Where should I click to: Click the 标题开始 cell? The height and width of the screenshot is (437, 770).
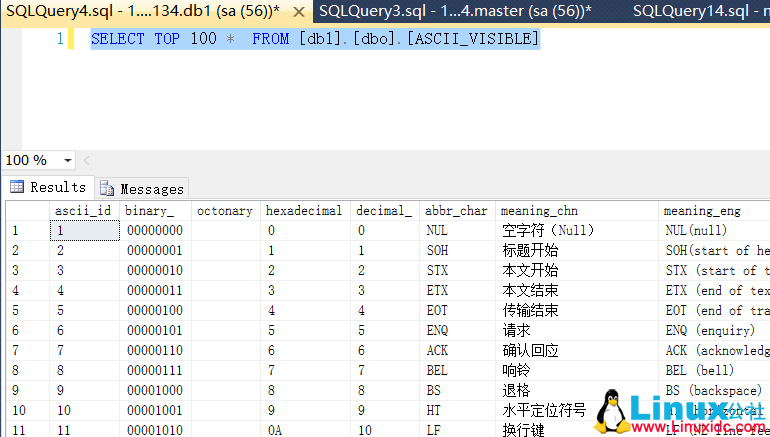[x=577, y=250]
